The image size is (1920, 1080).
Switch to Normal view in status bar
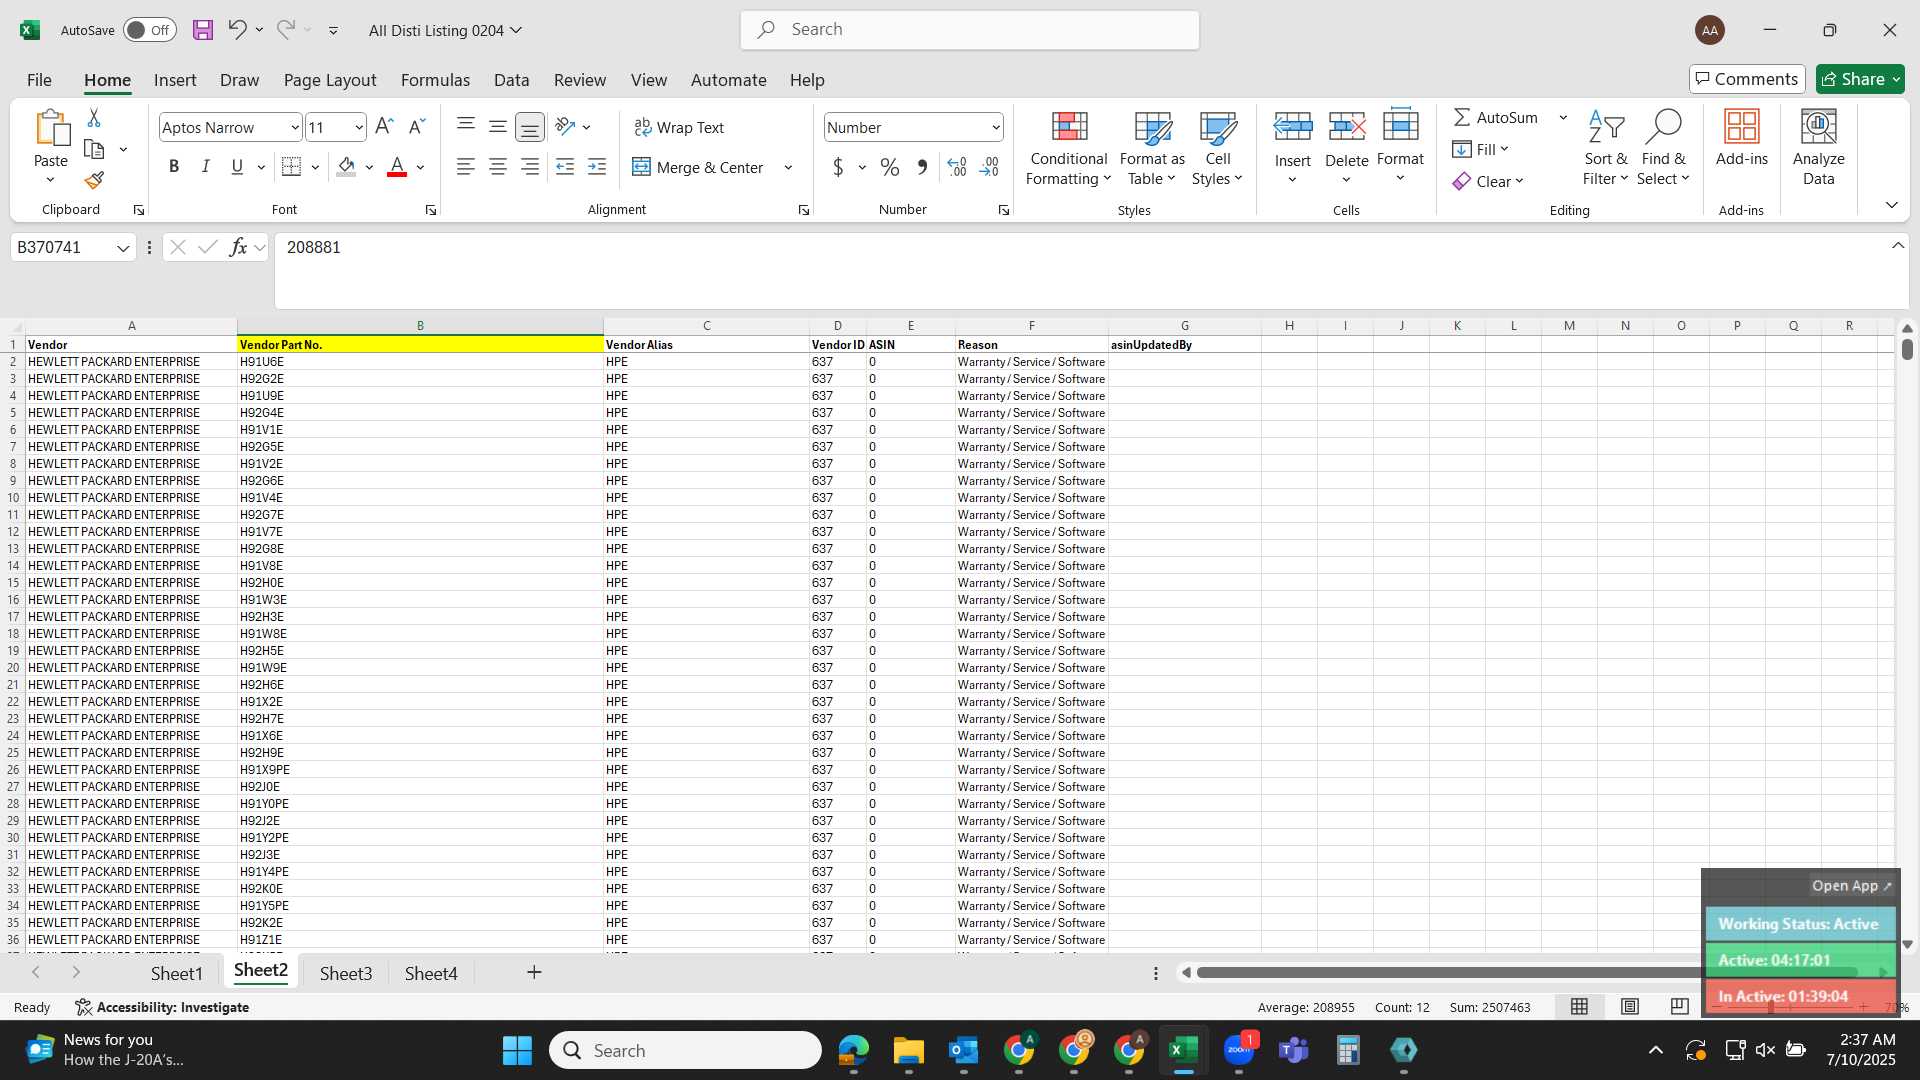[1579, 1006]
